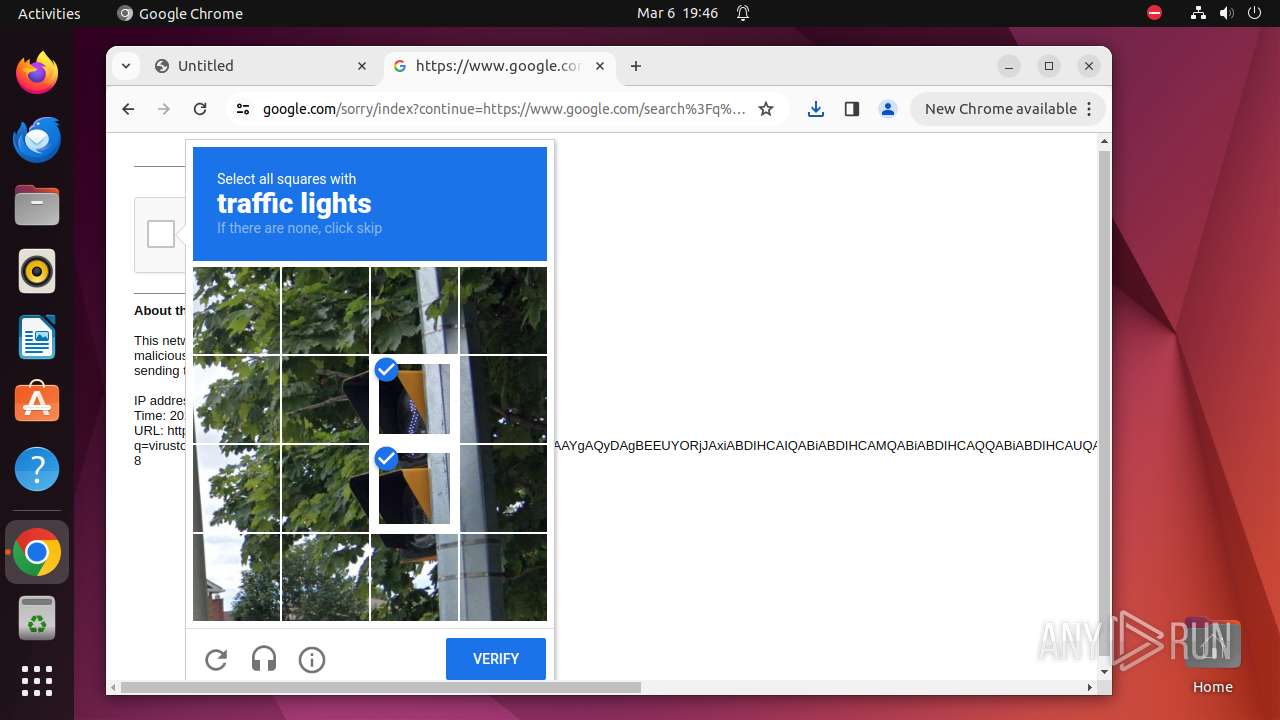Open the Chrome profile avatar icon
Screen dimensions: 1280x720
pos(888,109)
